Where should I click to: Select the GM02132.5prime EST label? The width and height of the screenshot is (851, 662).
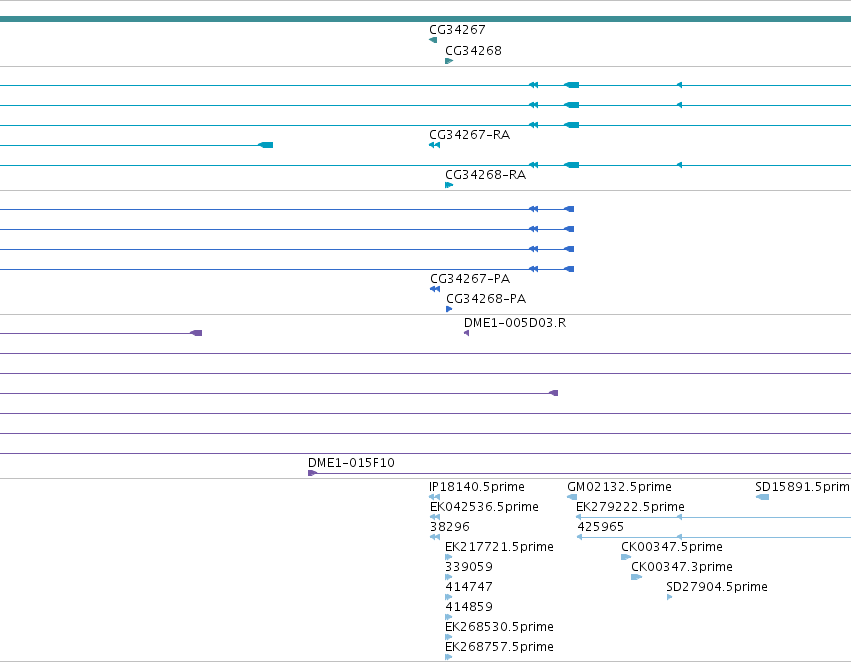(619, 487)
